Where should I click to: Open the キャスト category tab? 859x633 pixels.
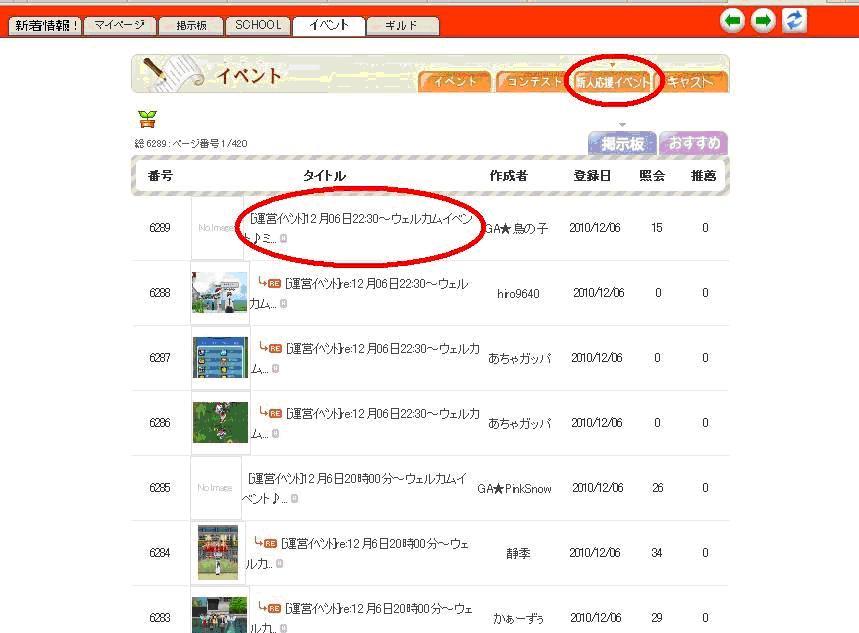tap(692, 82)
